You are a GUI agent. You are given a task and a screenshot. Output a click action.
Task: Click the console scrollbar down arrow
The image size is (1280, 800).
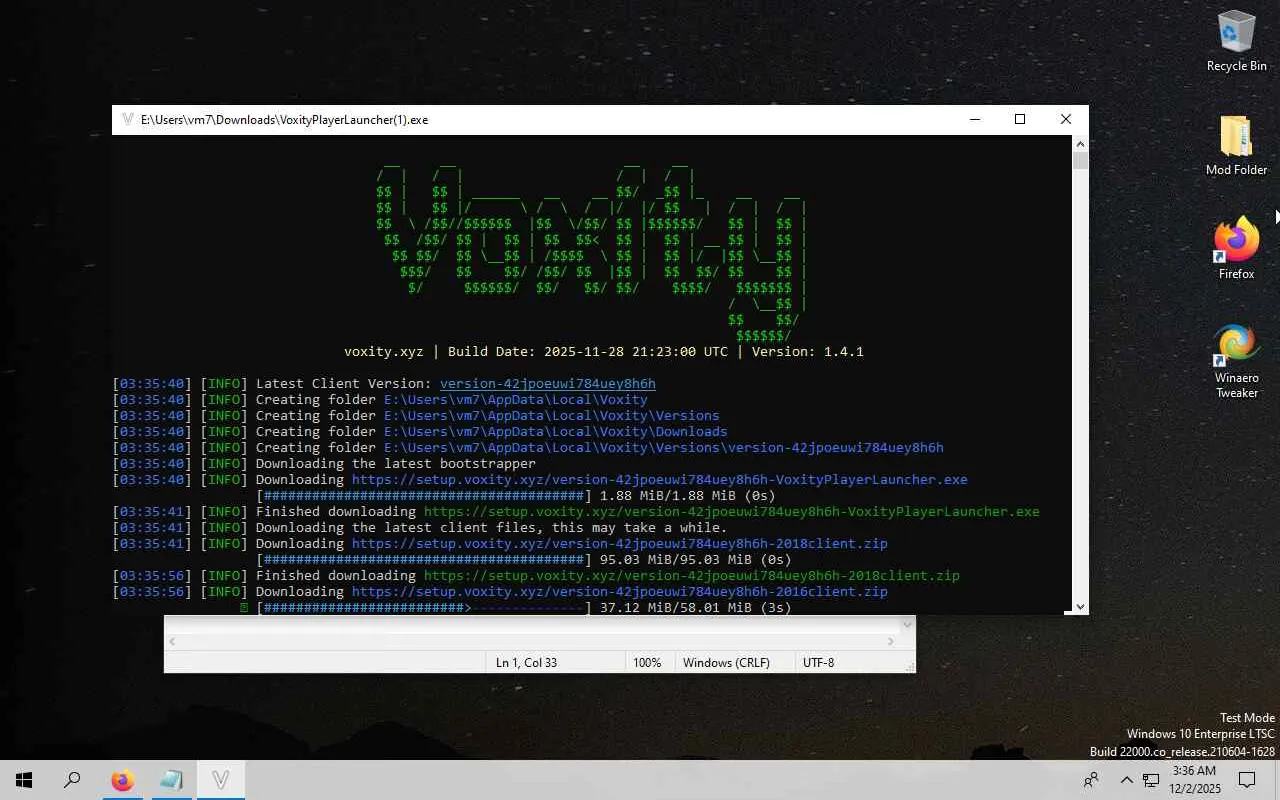point(1080,606)
